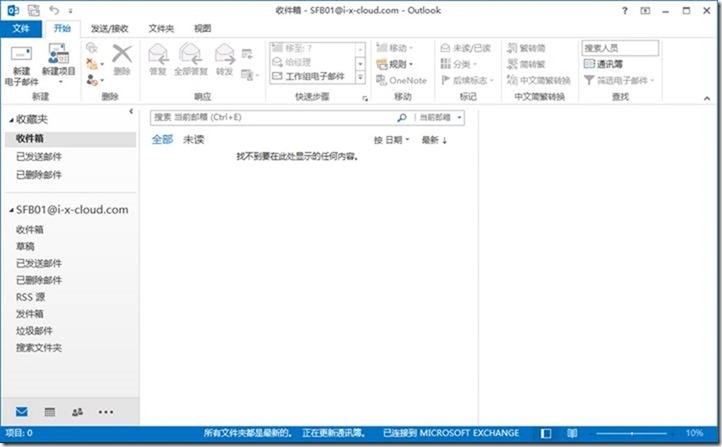Switch to the 视图 View ribbon tab
The width and height of the screenshot is (722, 447).
pyautogui.click(x=202, y=29)
